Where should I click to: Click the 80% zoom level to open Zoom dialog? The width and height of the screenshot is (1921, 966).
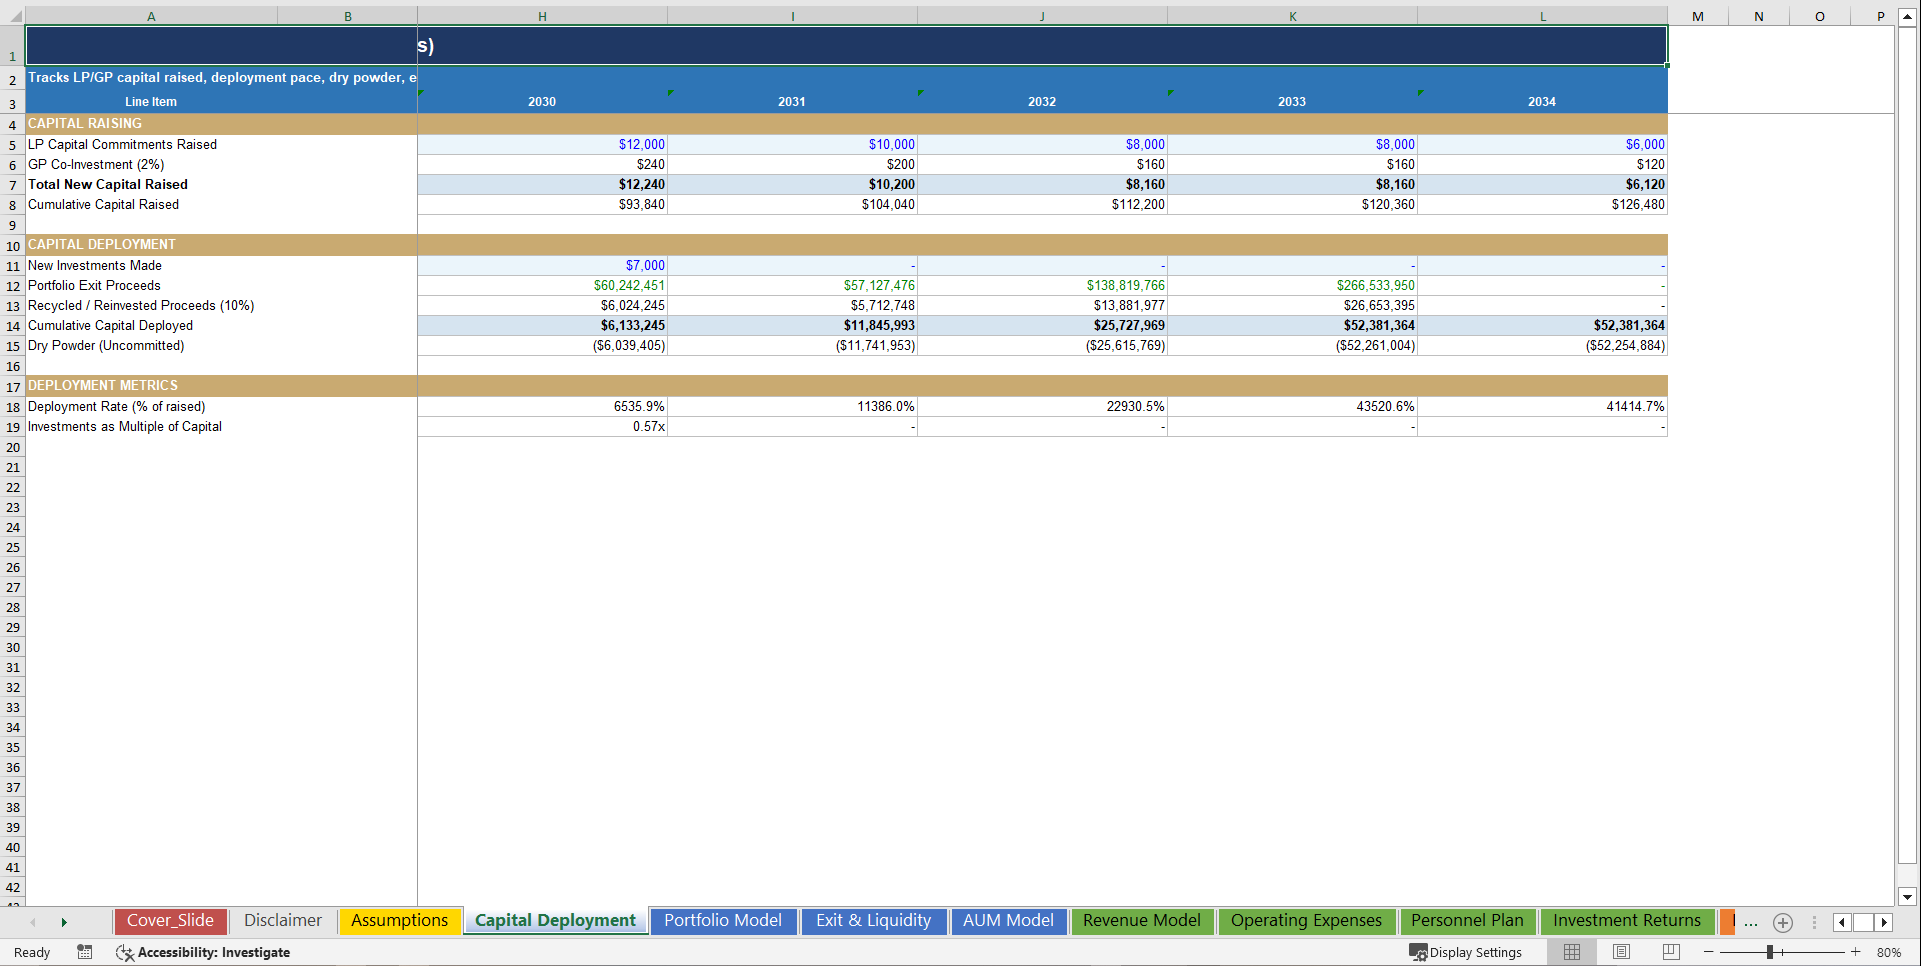tap(1890, 952)
